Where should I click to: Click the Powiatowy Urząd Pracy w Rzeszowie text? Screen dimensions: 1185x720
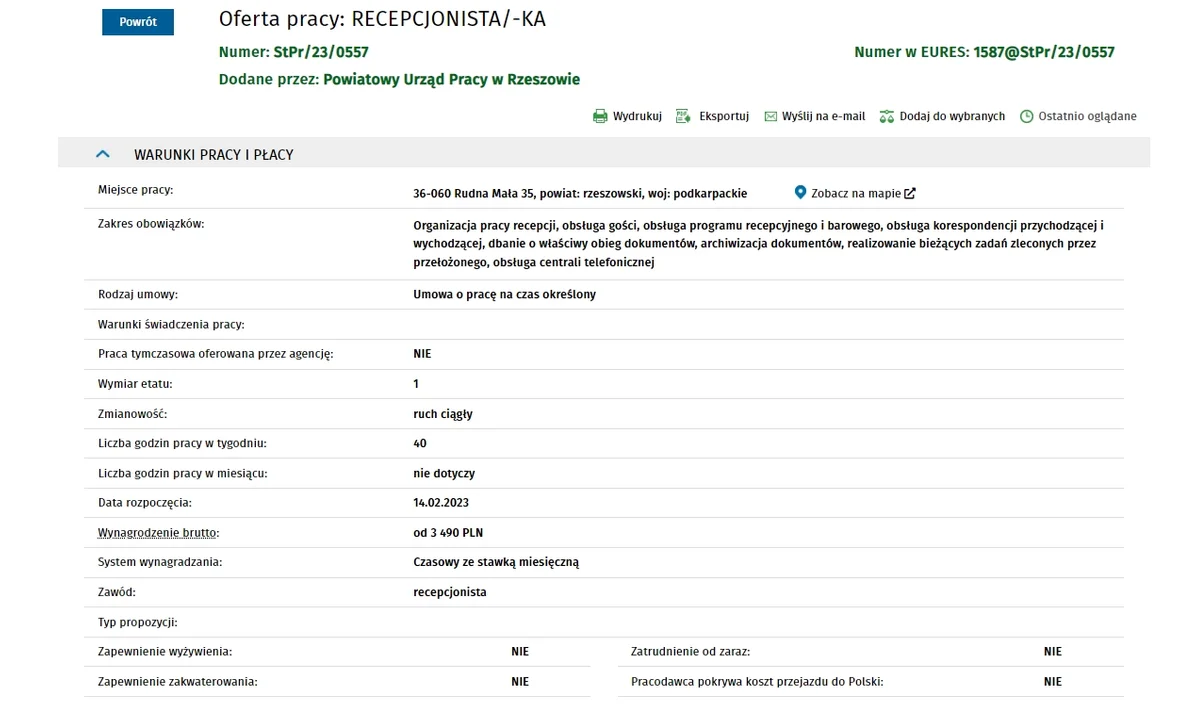pyautogui.click(x=452, y=79)
